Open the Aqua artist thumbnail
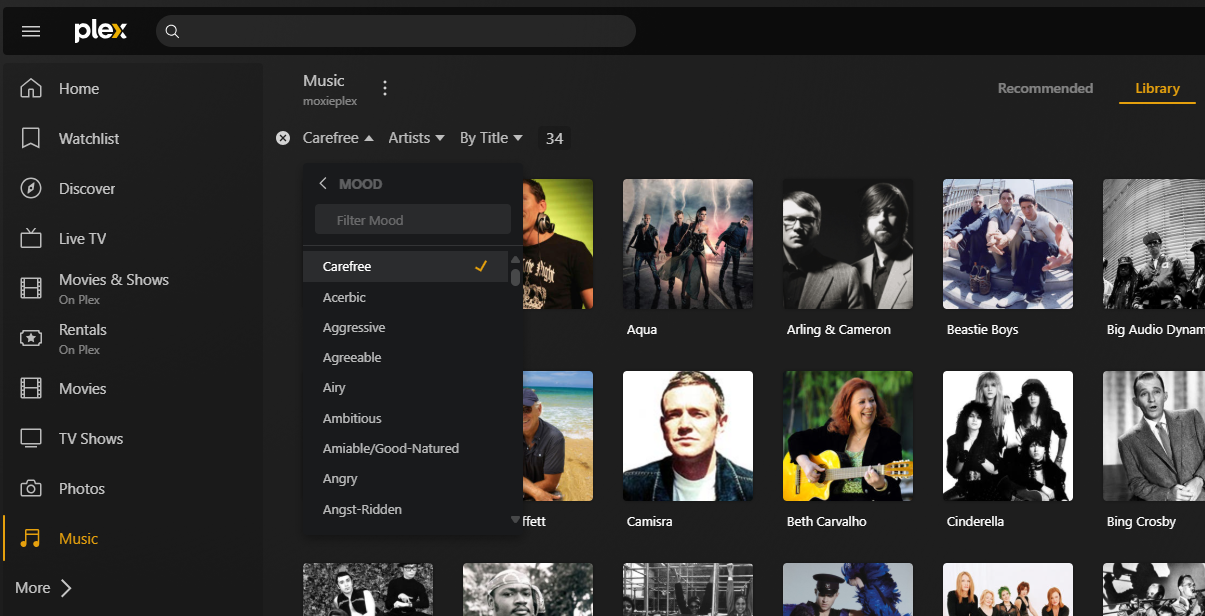The height and width of the screenshot is (616, 1205). [688, 244]
